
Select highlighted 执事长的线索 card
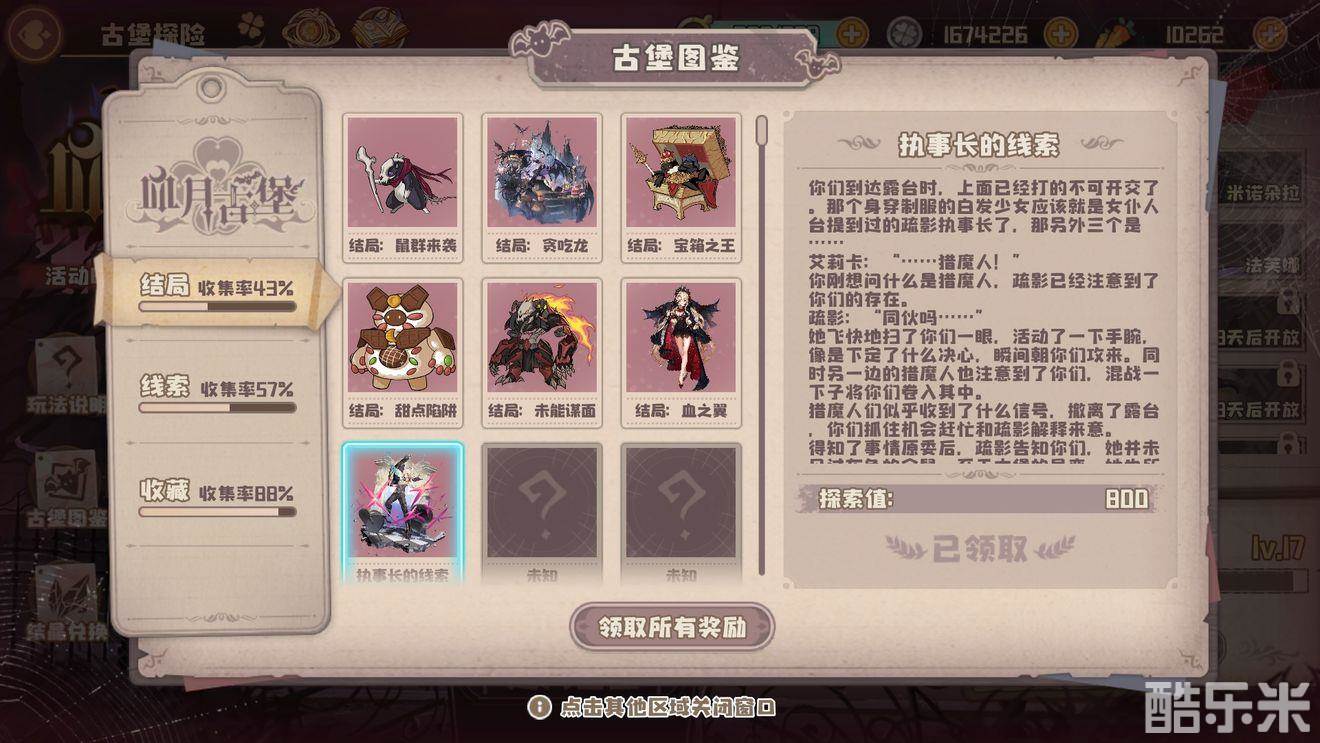[x=403, y=514]
